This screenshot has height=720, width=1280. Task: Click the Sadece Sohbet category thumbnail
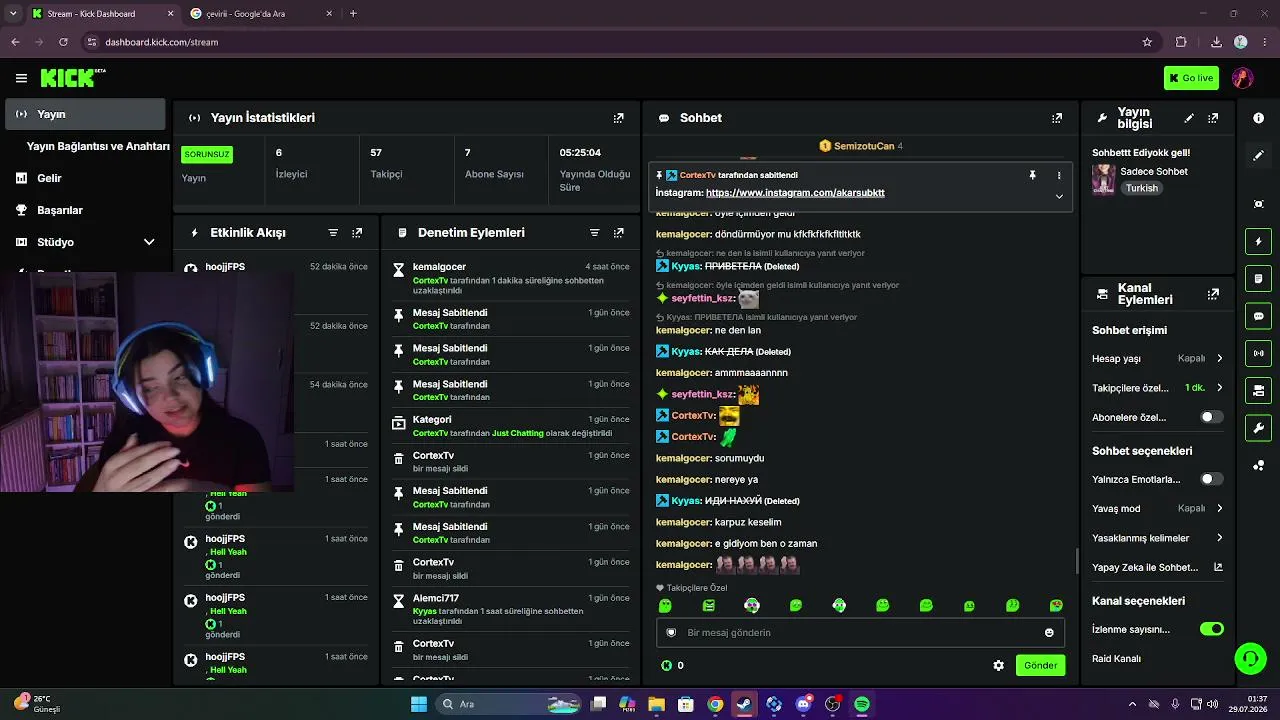(1103, 179)
